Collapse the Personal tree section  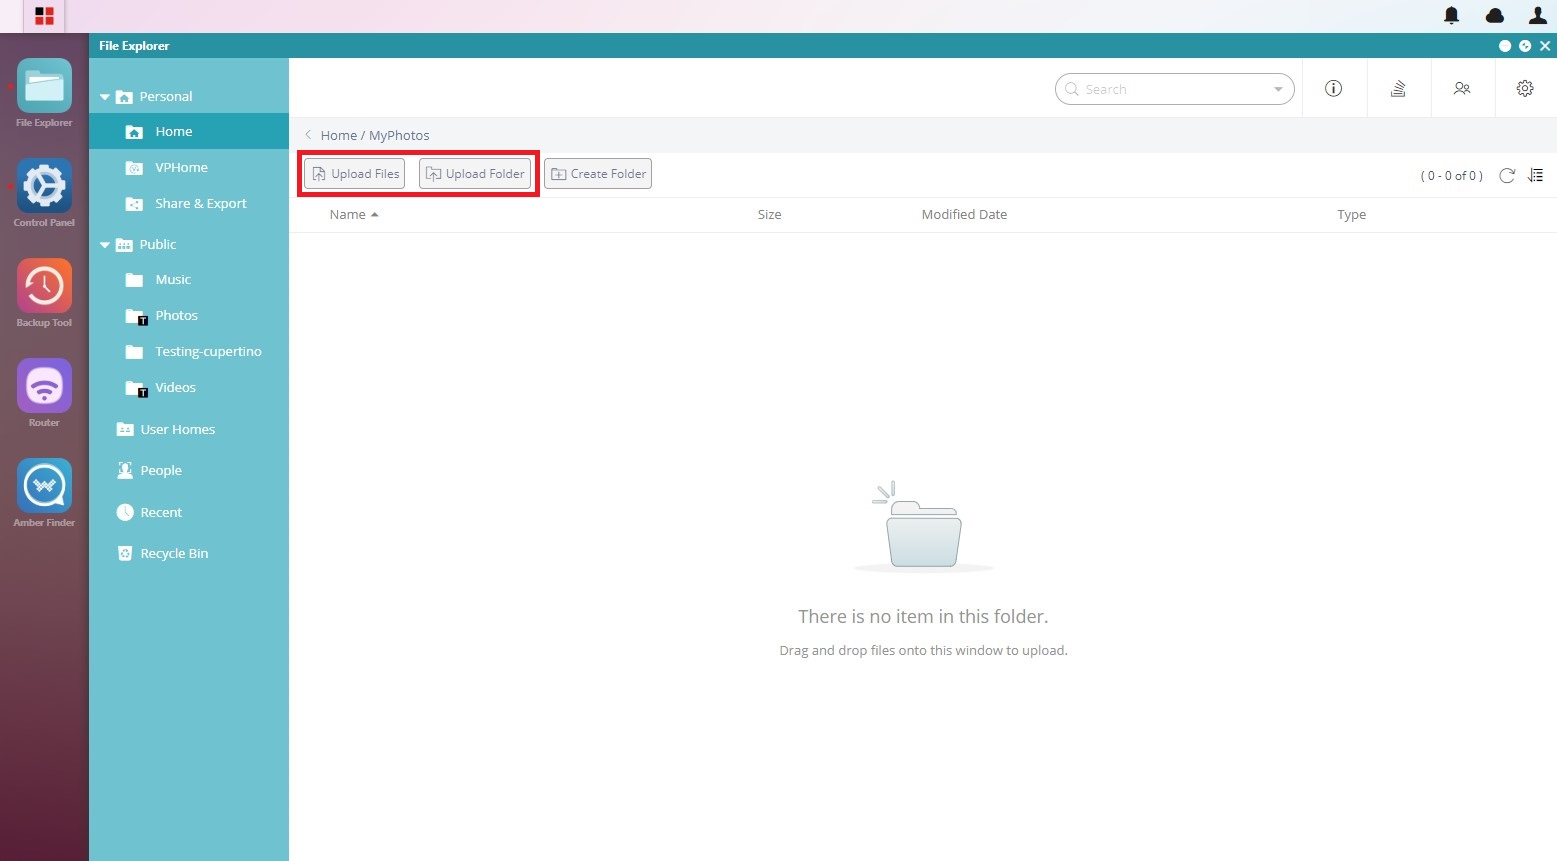105,97
